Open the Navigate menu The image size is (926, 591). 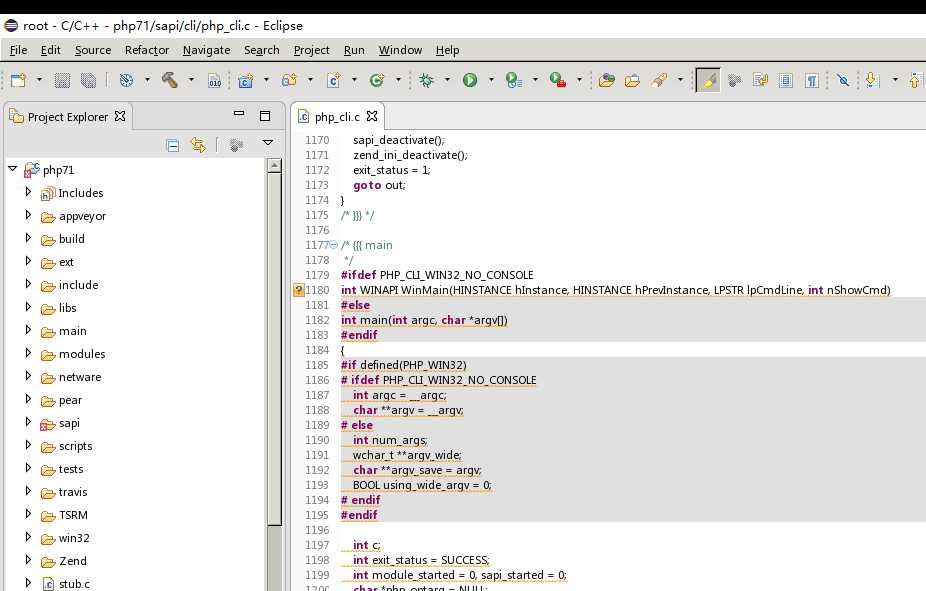click(x=206, y=50)
